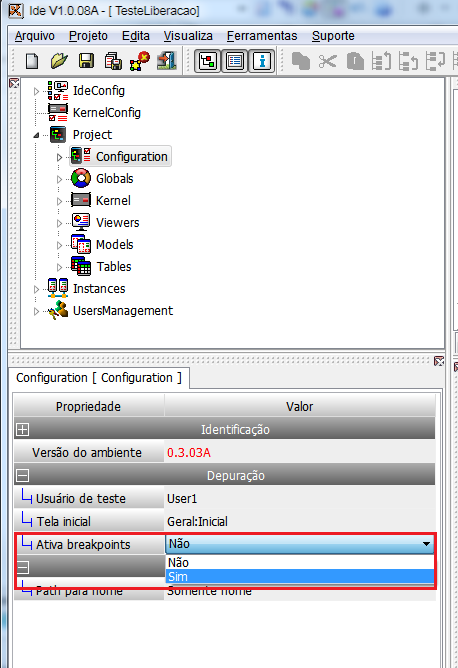Click the grayed Copy toolbar icon
The height and width of the screenshot is (668, 458).
(301, 61)
